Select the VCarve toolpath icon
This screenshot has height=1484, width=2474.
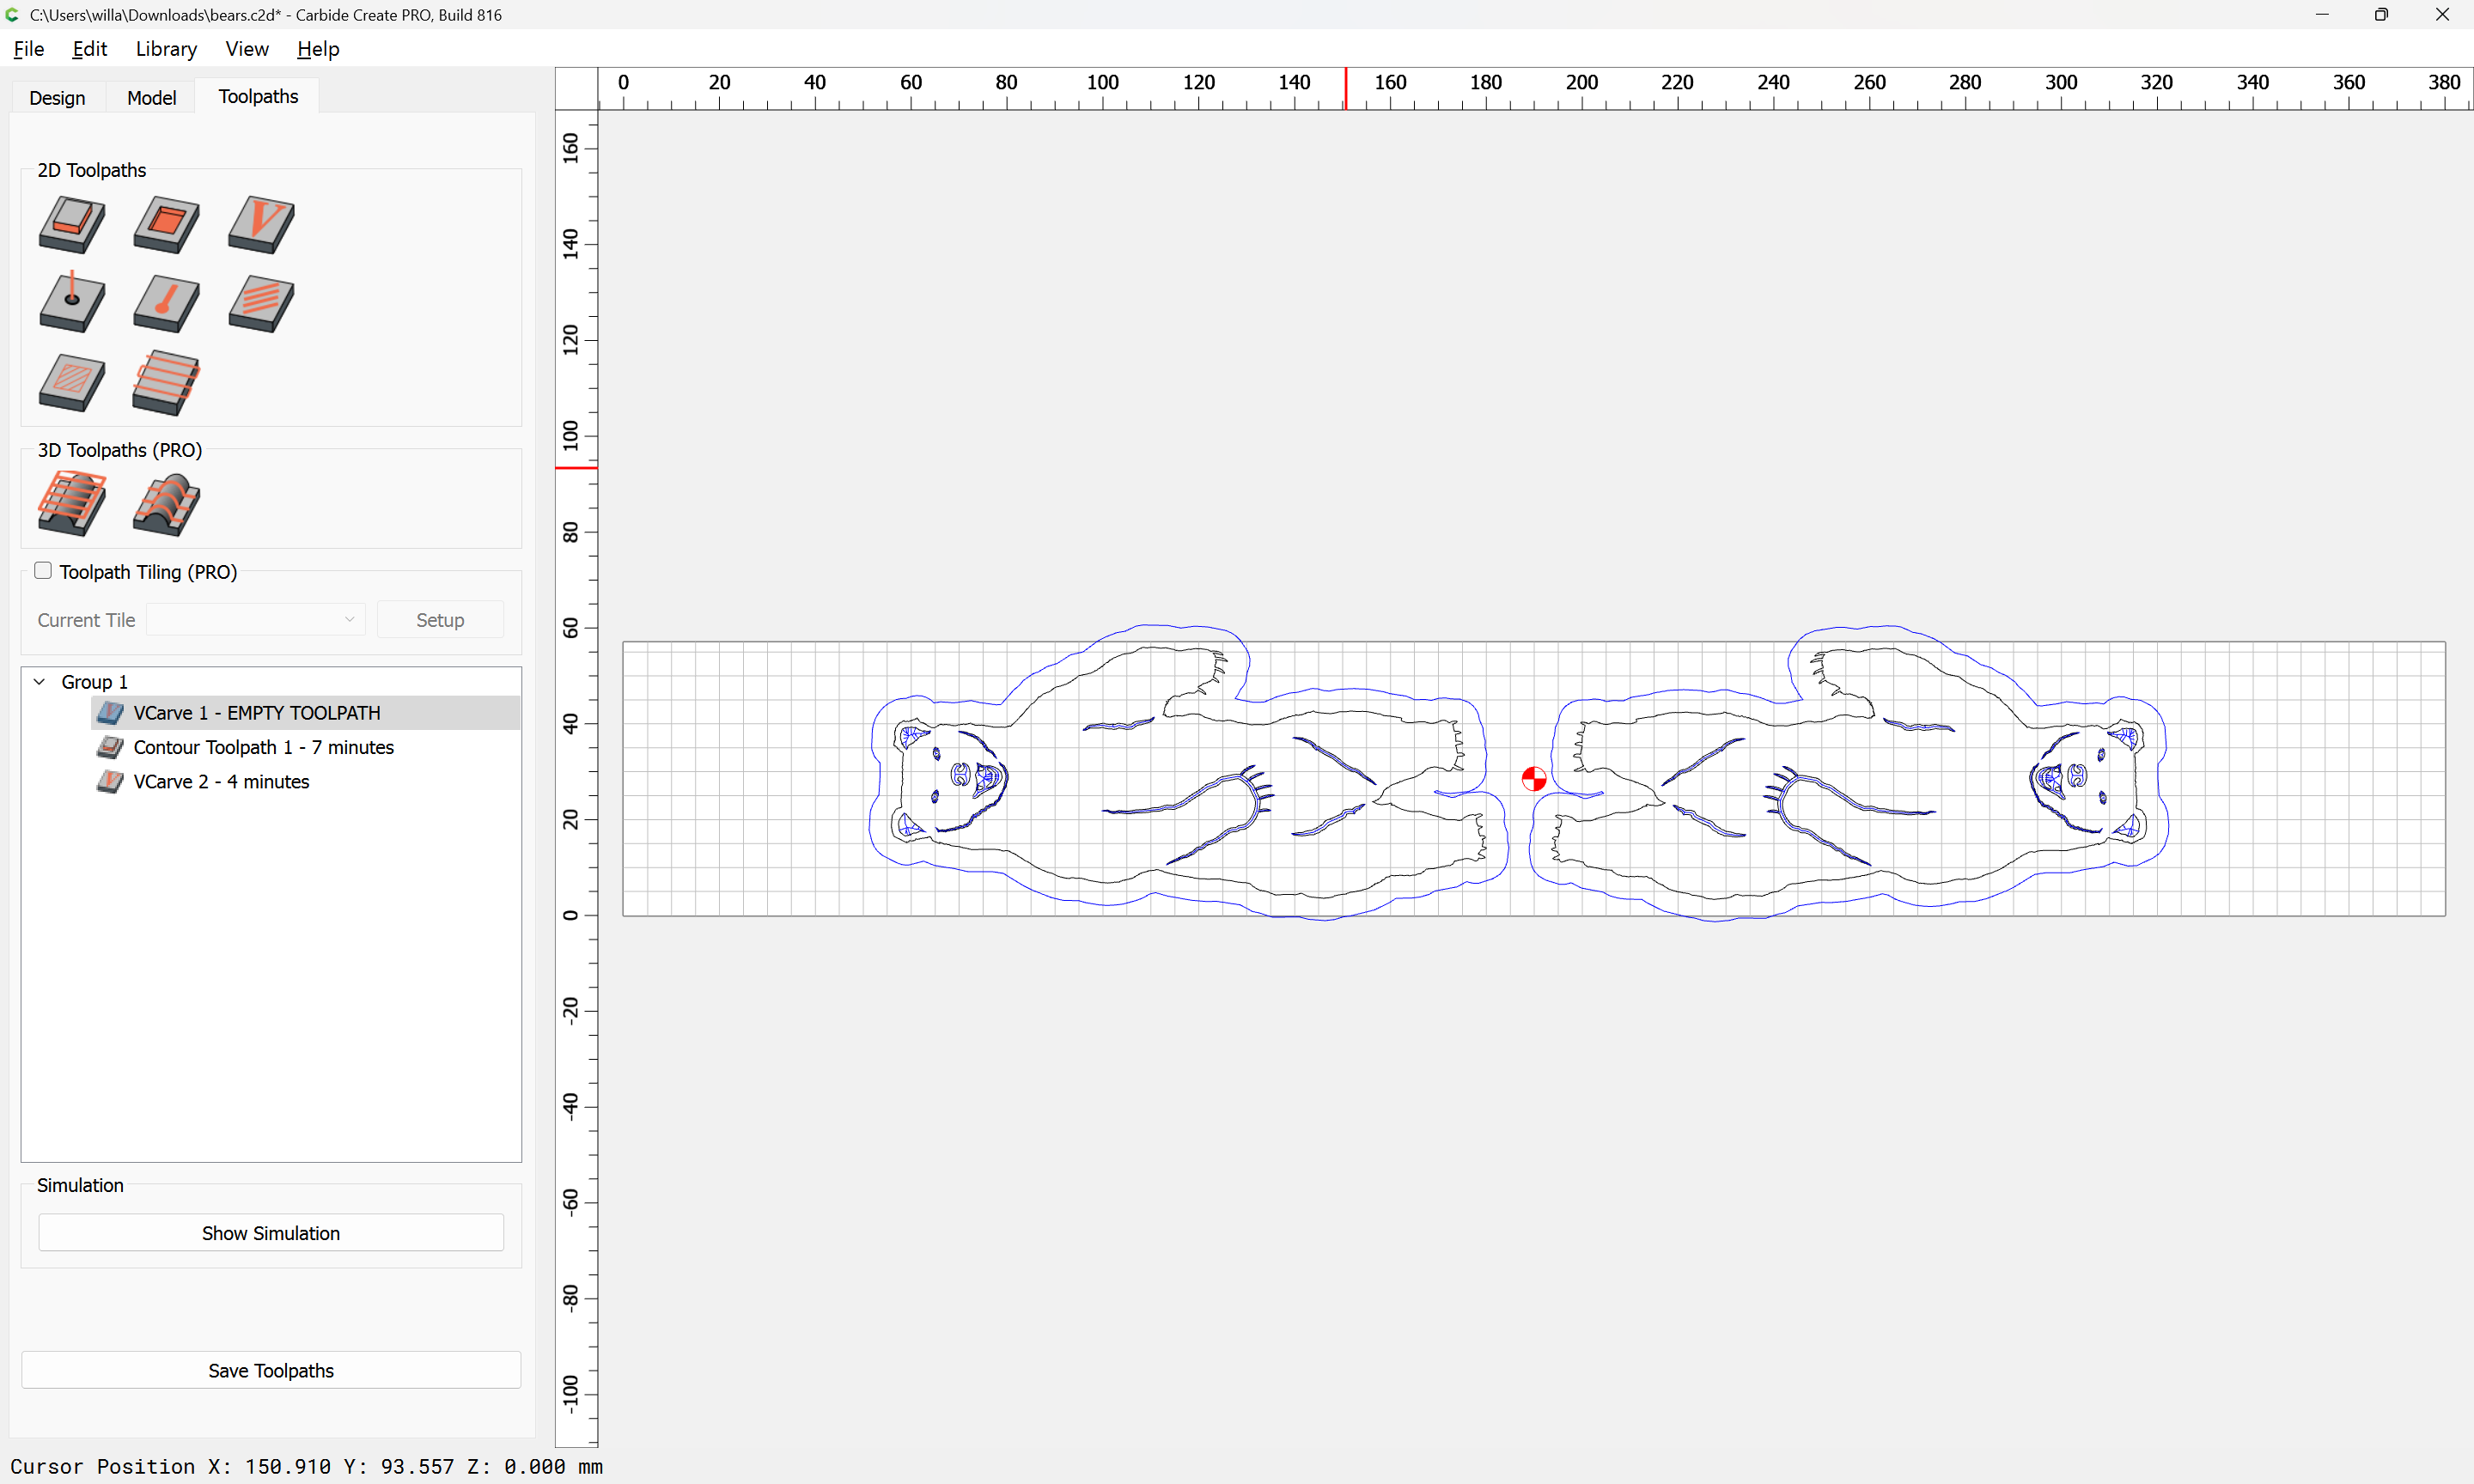[261, 224]
